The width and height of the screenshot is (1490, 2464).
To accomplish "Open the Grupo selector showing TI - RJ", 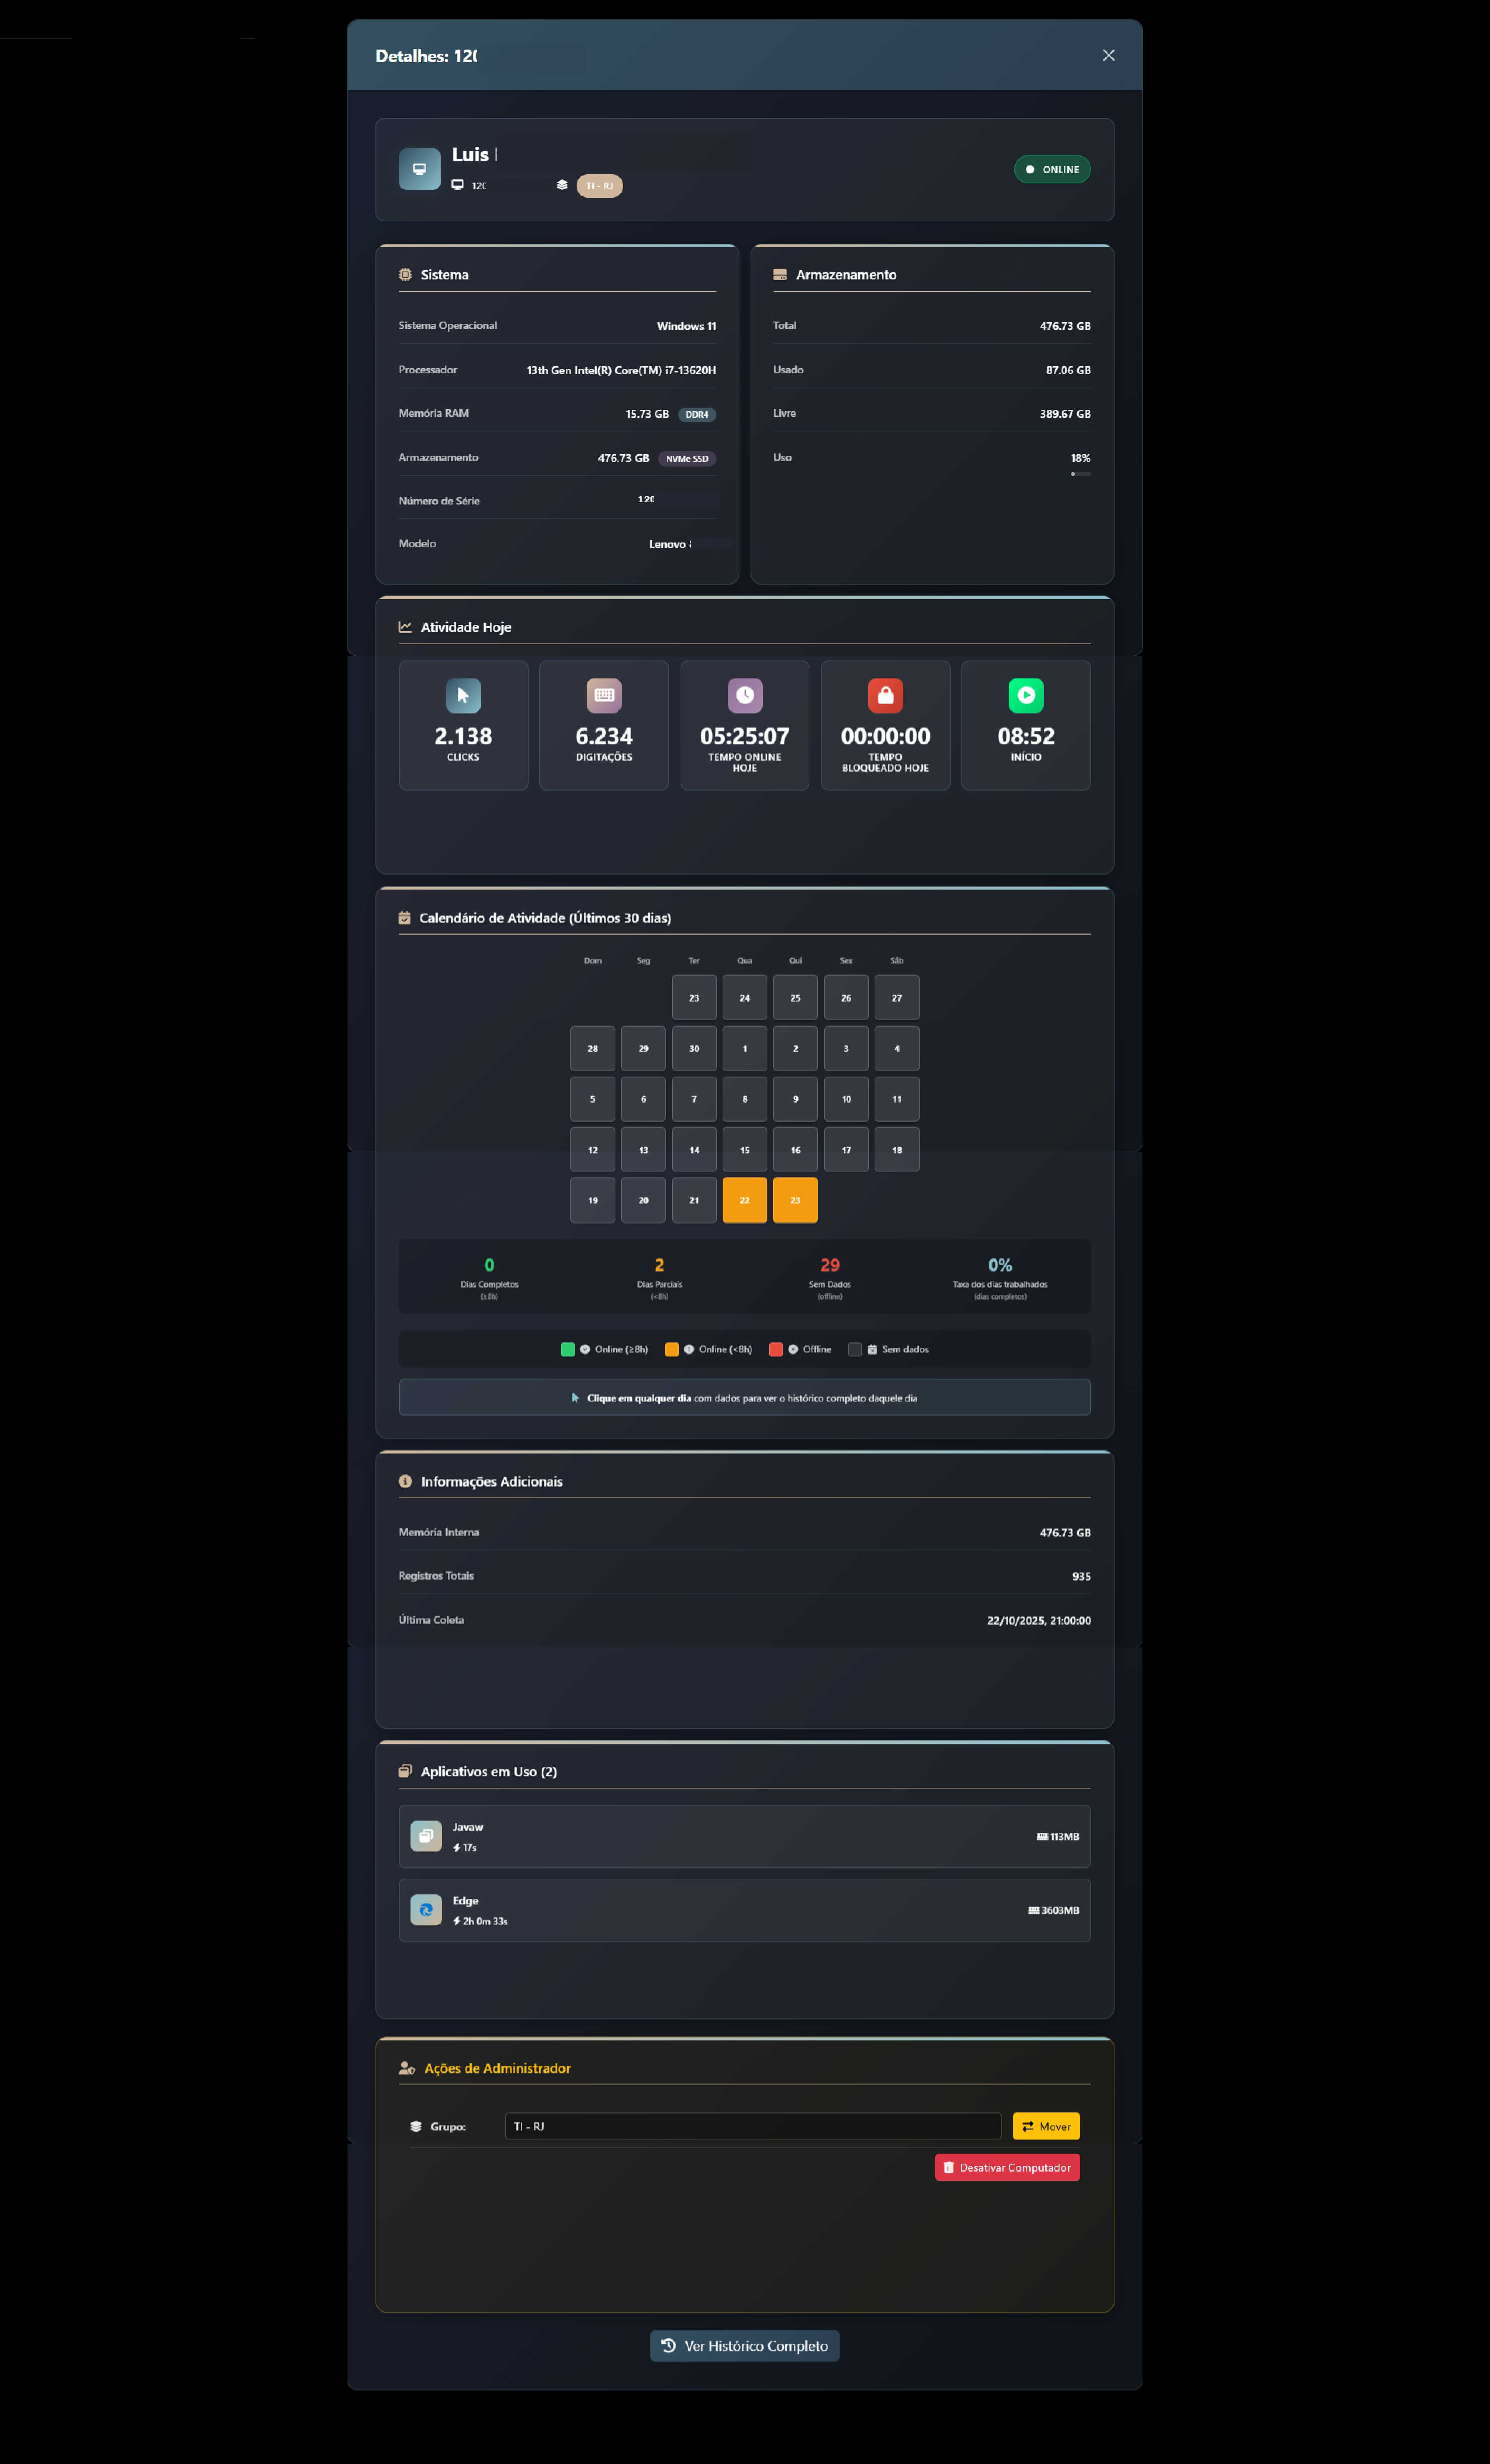I will (752, 2126).
